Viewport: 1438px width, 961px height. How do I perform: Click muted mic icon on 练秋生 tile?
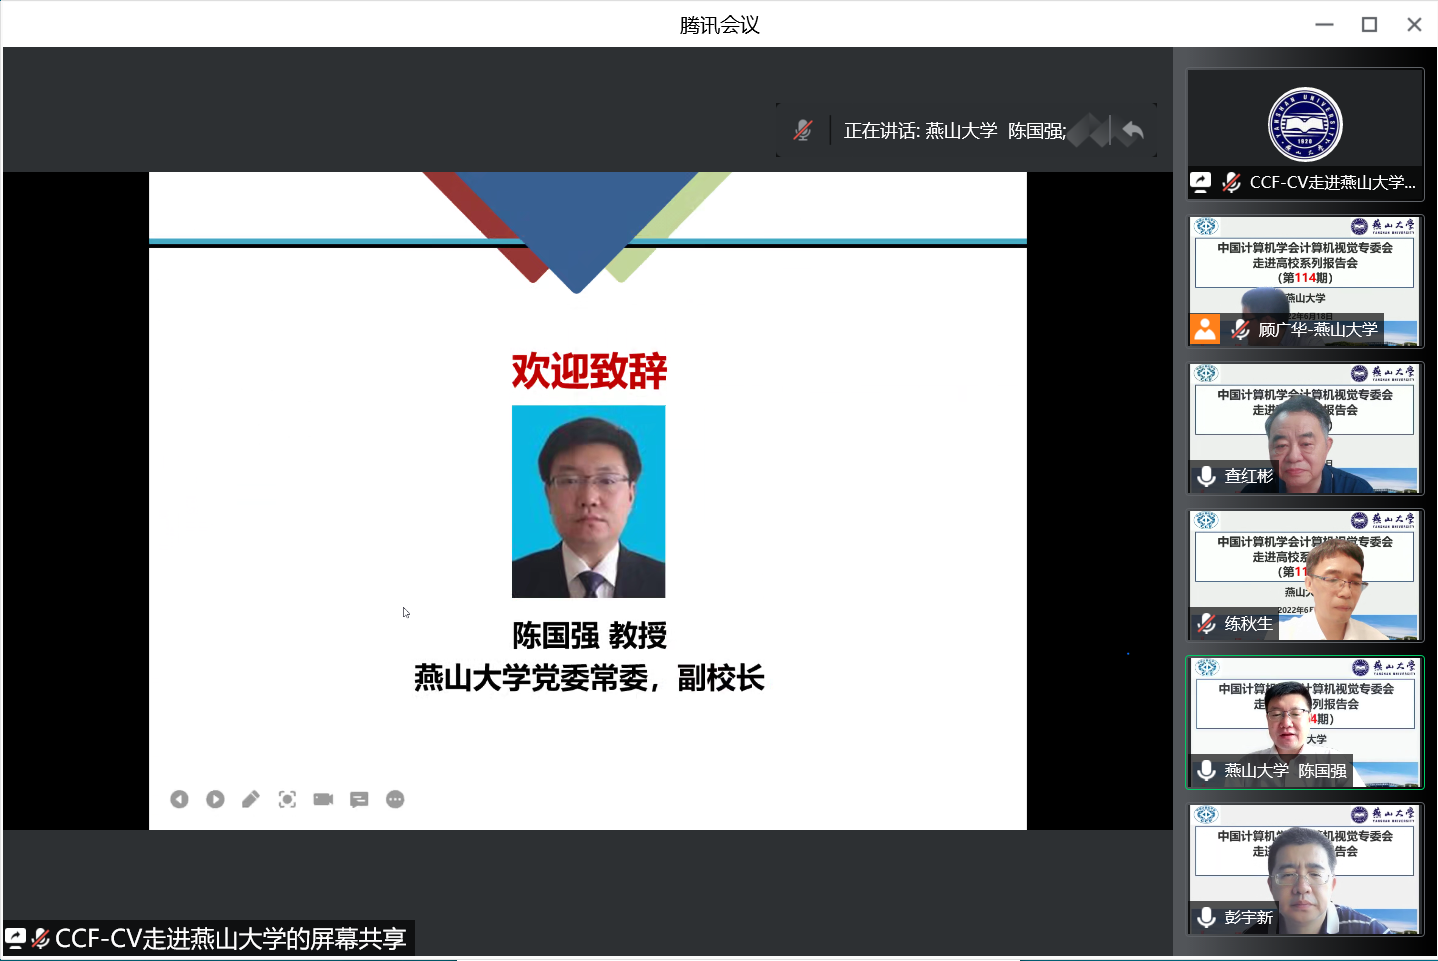tap(1207, 624)
